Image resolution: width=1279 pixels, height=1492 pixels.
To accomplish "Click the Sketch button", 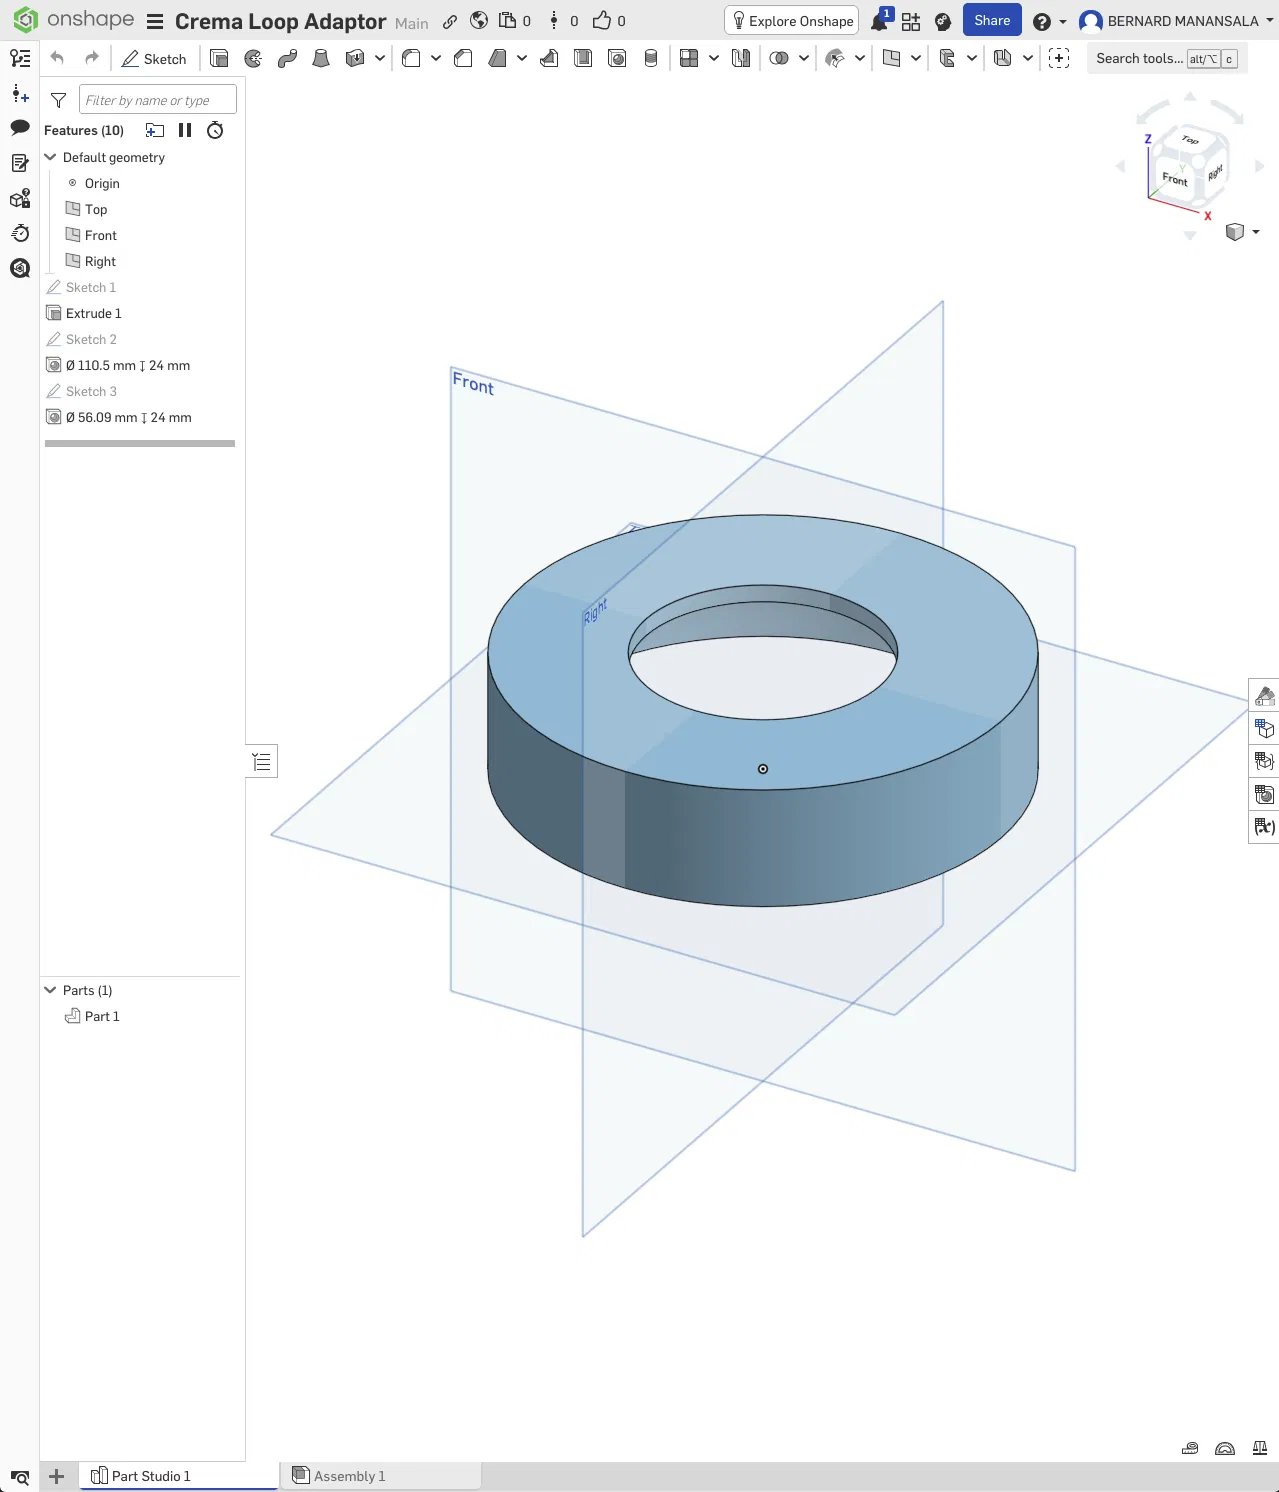I will coord(154,59).
